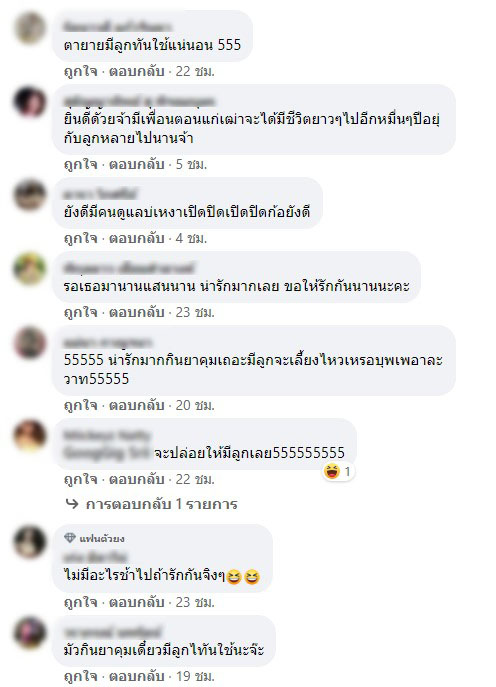Reply to the comment ตายายมีลูกทันใช้แน่นอน 555

pos(136,71)
